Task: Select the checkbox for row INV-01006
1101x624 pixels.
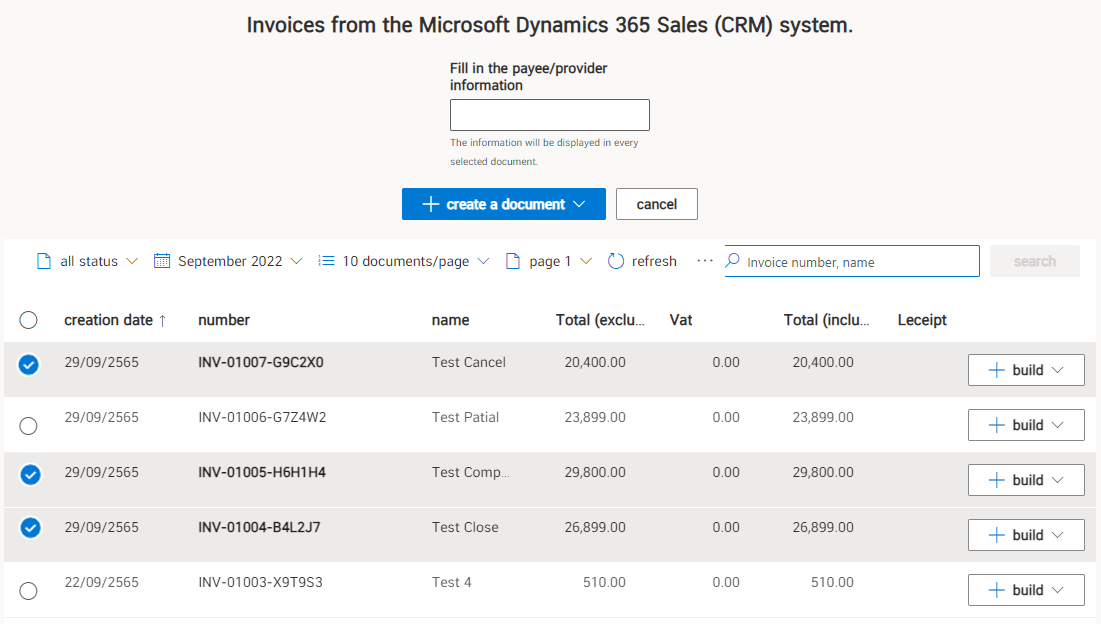Action: [28, 425]
